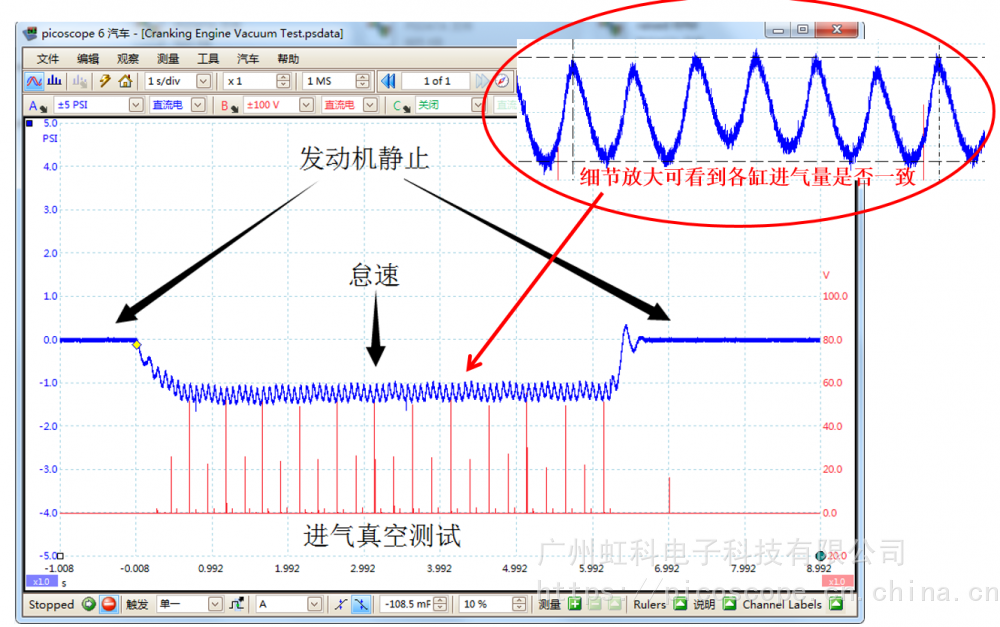Screen dimensions: 1000x627
Task: Click the 测量 label in bottom bar
Action: (x=550, y=604)
